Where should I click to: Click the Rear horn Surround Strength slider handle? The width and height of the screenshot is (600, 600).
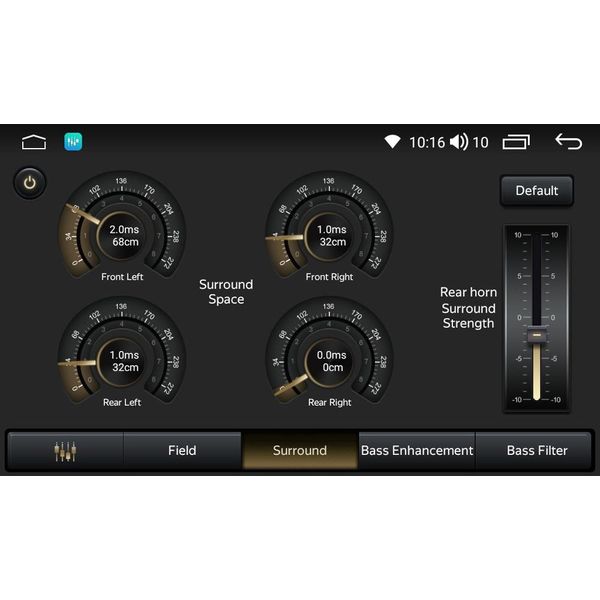(x=537, y=336)
